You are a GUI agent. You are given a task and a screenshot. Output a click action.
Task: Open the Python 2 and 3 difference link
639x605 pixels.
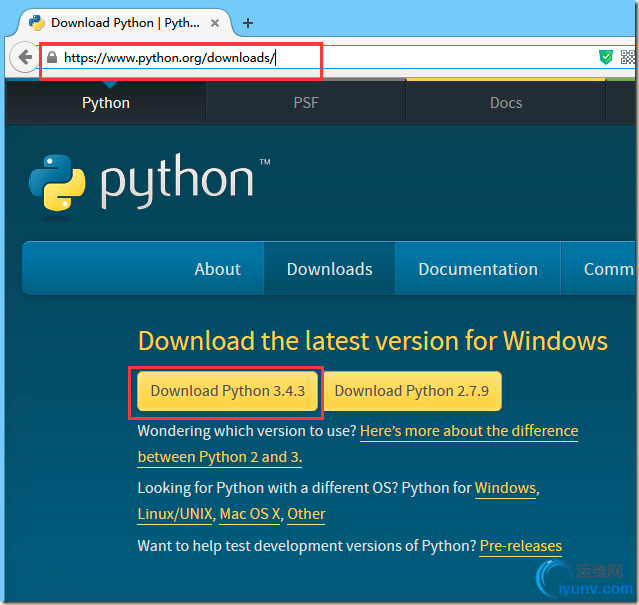point(358,444)
